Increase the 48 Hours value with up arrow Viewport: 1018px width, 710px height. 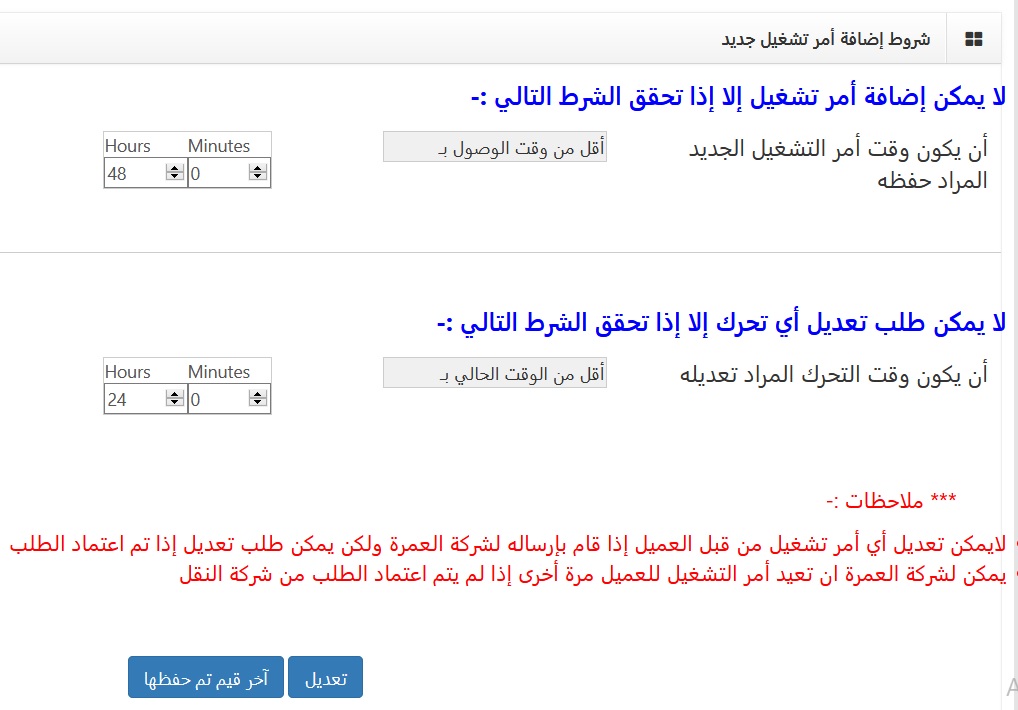click(x=174, y=169)
